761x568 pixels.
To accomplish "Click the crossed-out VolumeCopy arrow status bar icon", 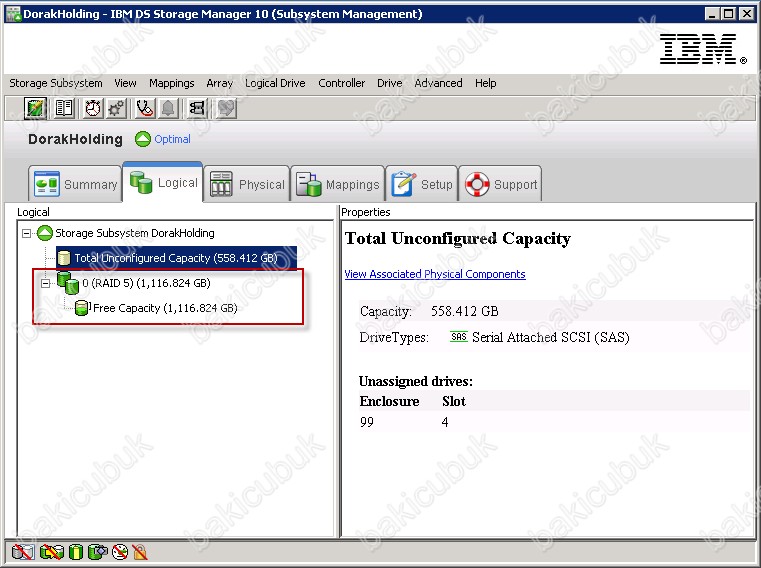I will click(51, 552).
